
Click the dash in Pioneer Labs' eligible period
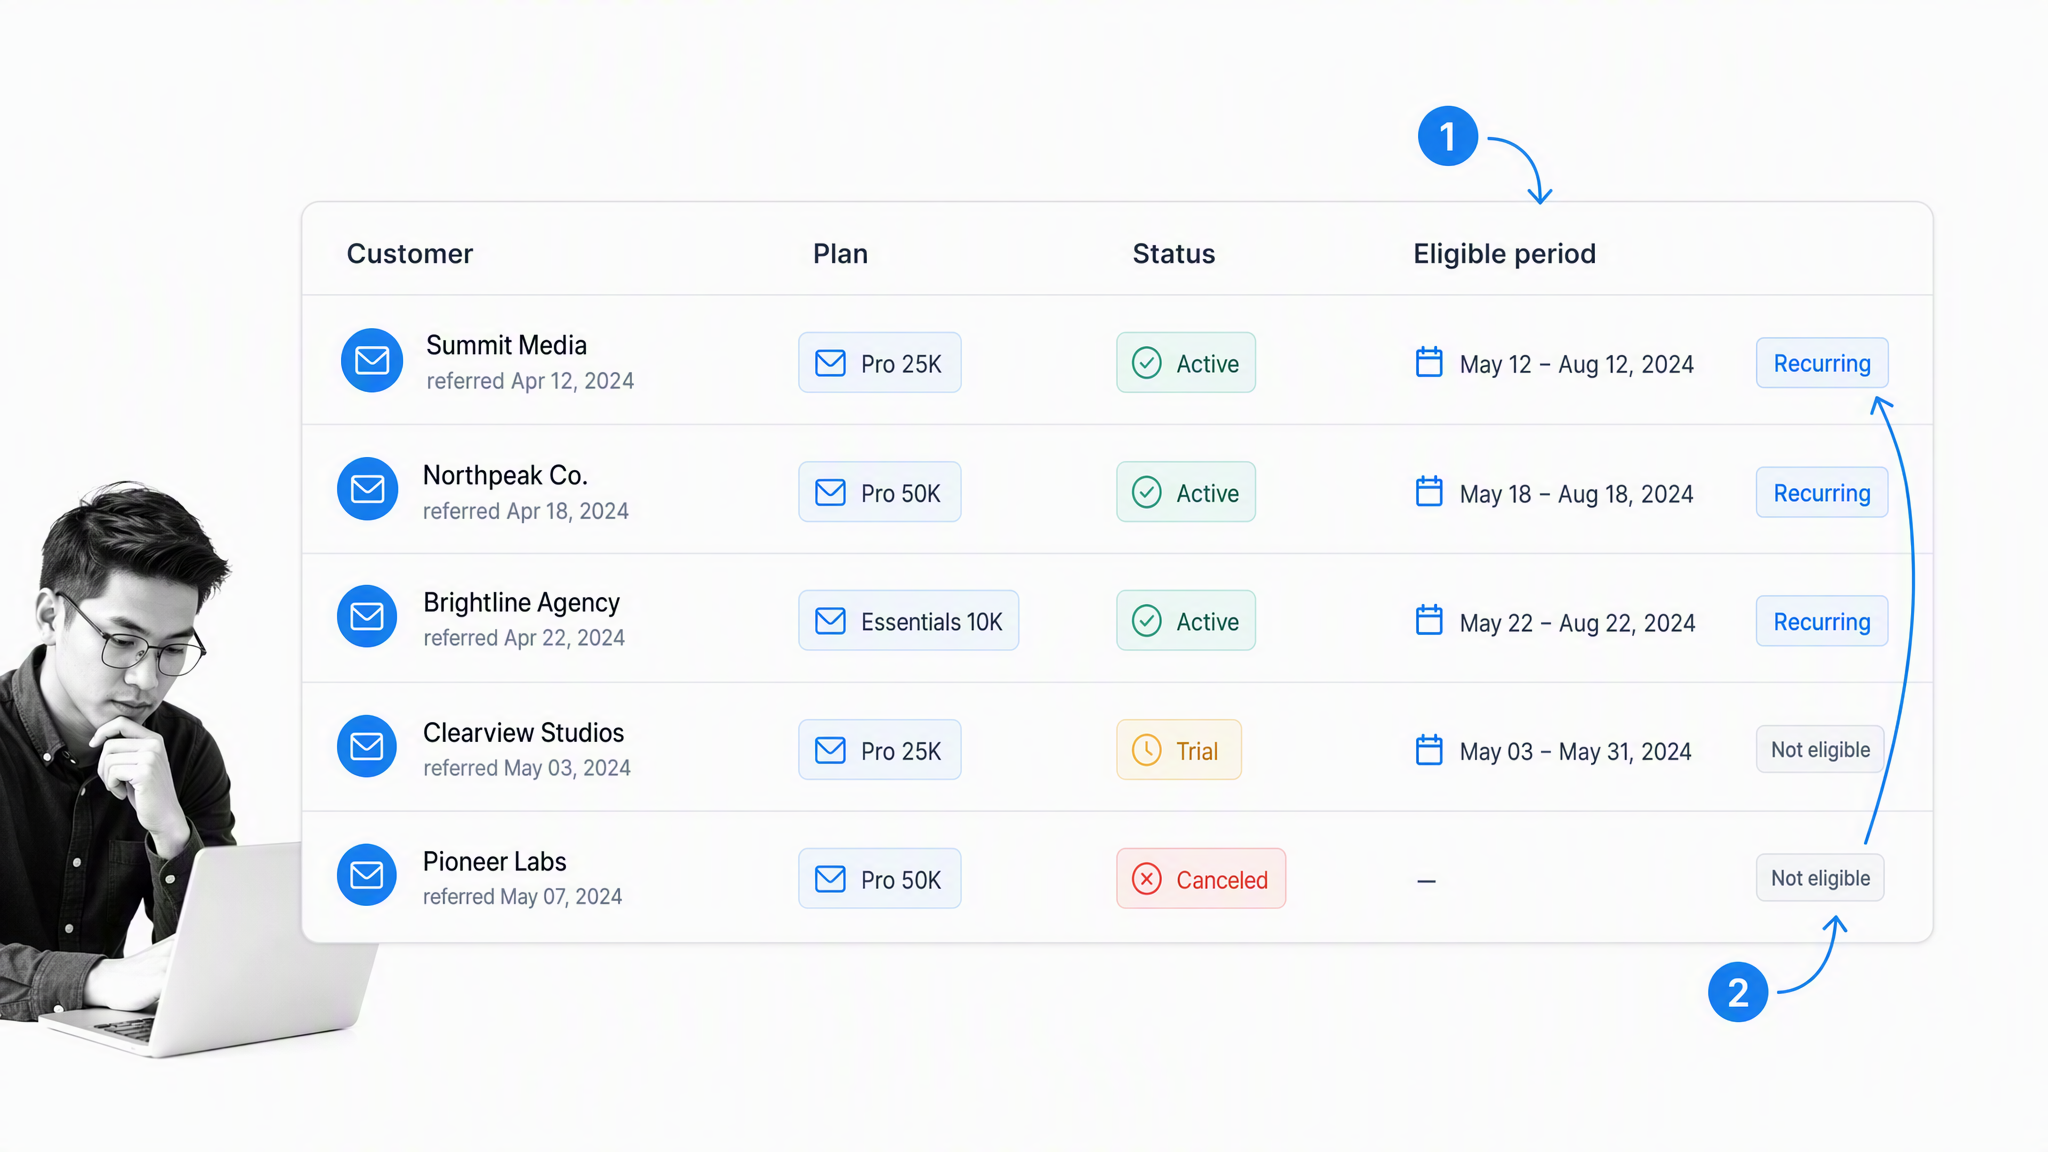click(x=1426, y=881)
